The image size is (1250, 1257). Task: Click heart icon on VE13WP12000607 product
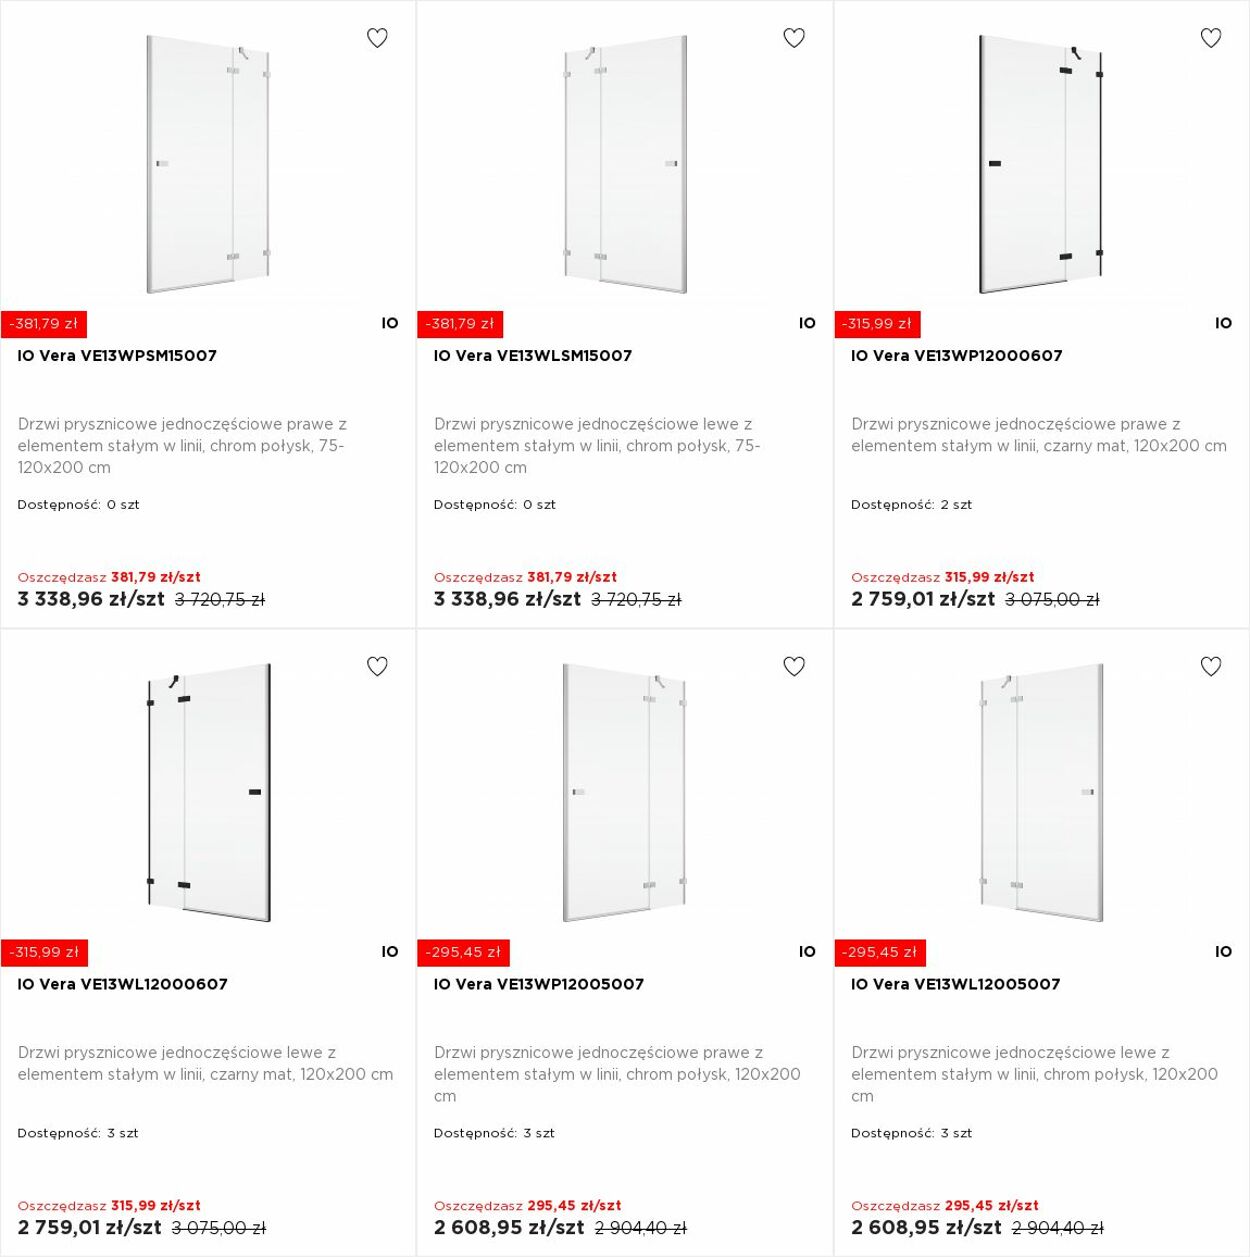1211,38
